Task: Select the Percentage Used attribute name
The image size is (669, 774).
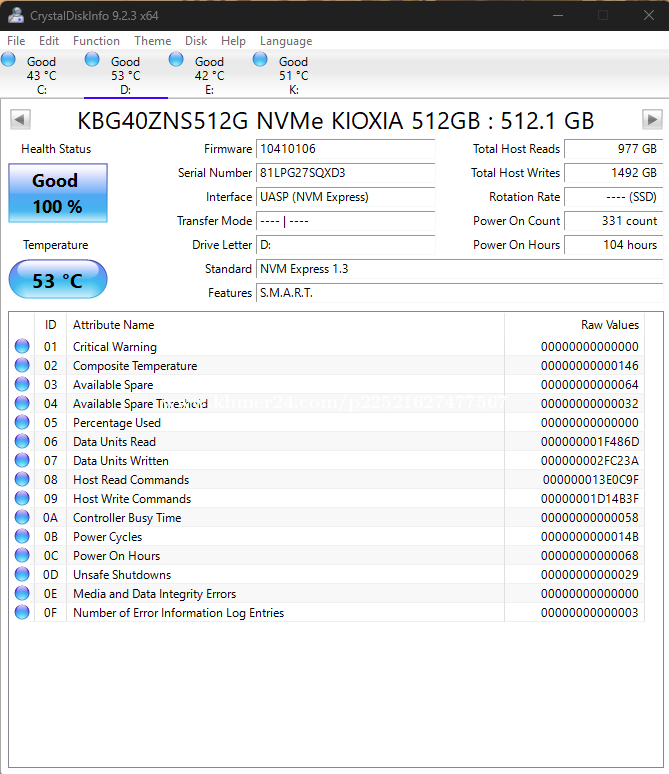Action: 117,423
